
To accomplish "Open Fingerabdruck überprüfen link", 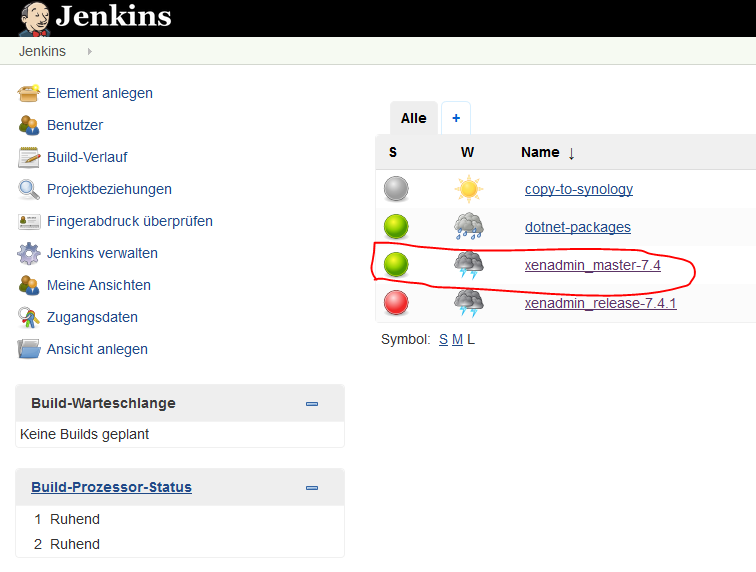I will [x=130, y=221].
